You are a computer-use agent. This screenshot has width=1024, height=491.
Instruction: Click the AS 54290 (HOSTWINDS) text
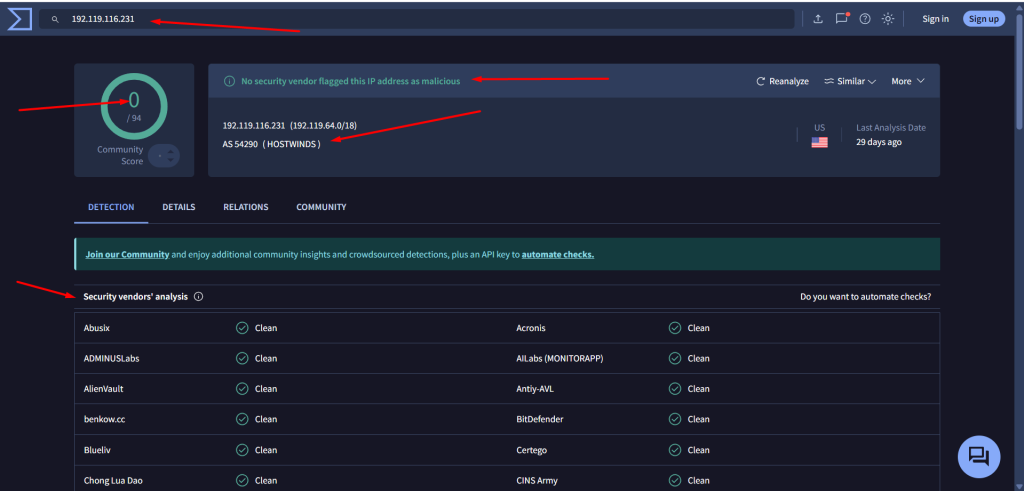pos(272,144)
